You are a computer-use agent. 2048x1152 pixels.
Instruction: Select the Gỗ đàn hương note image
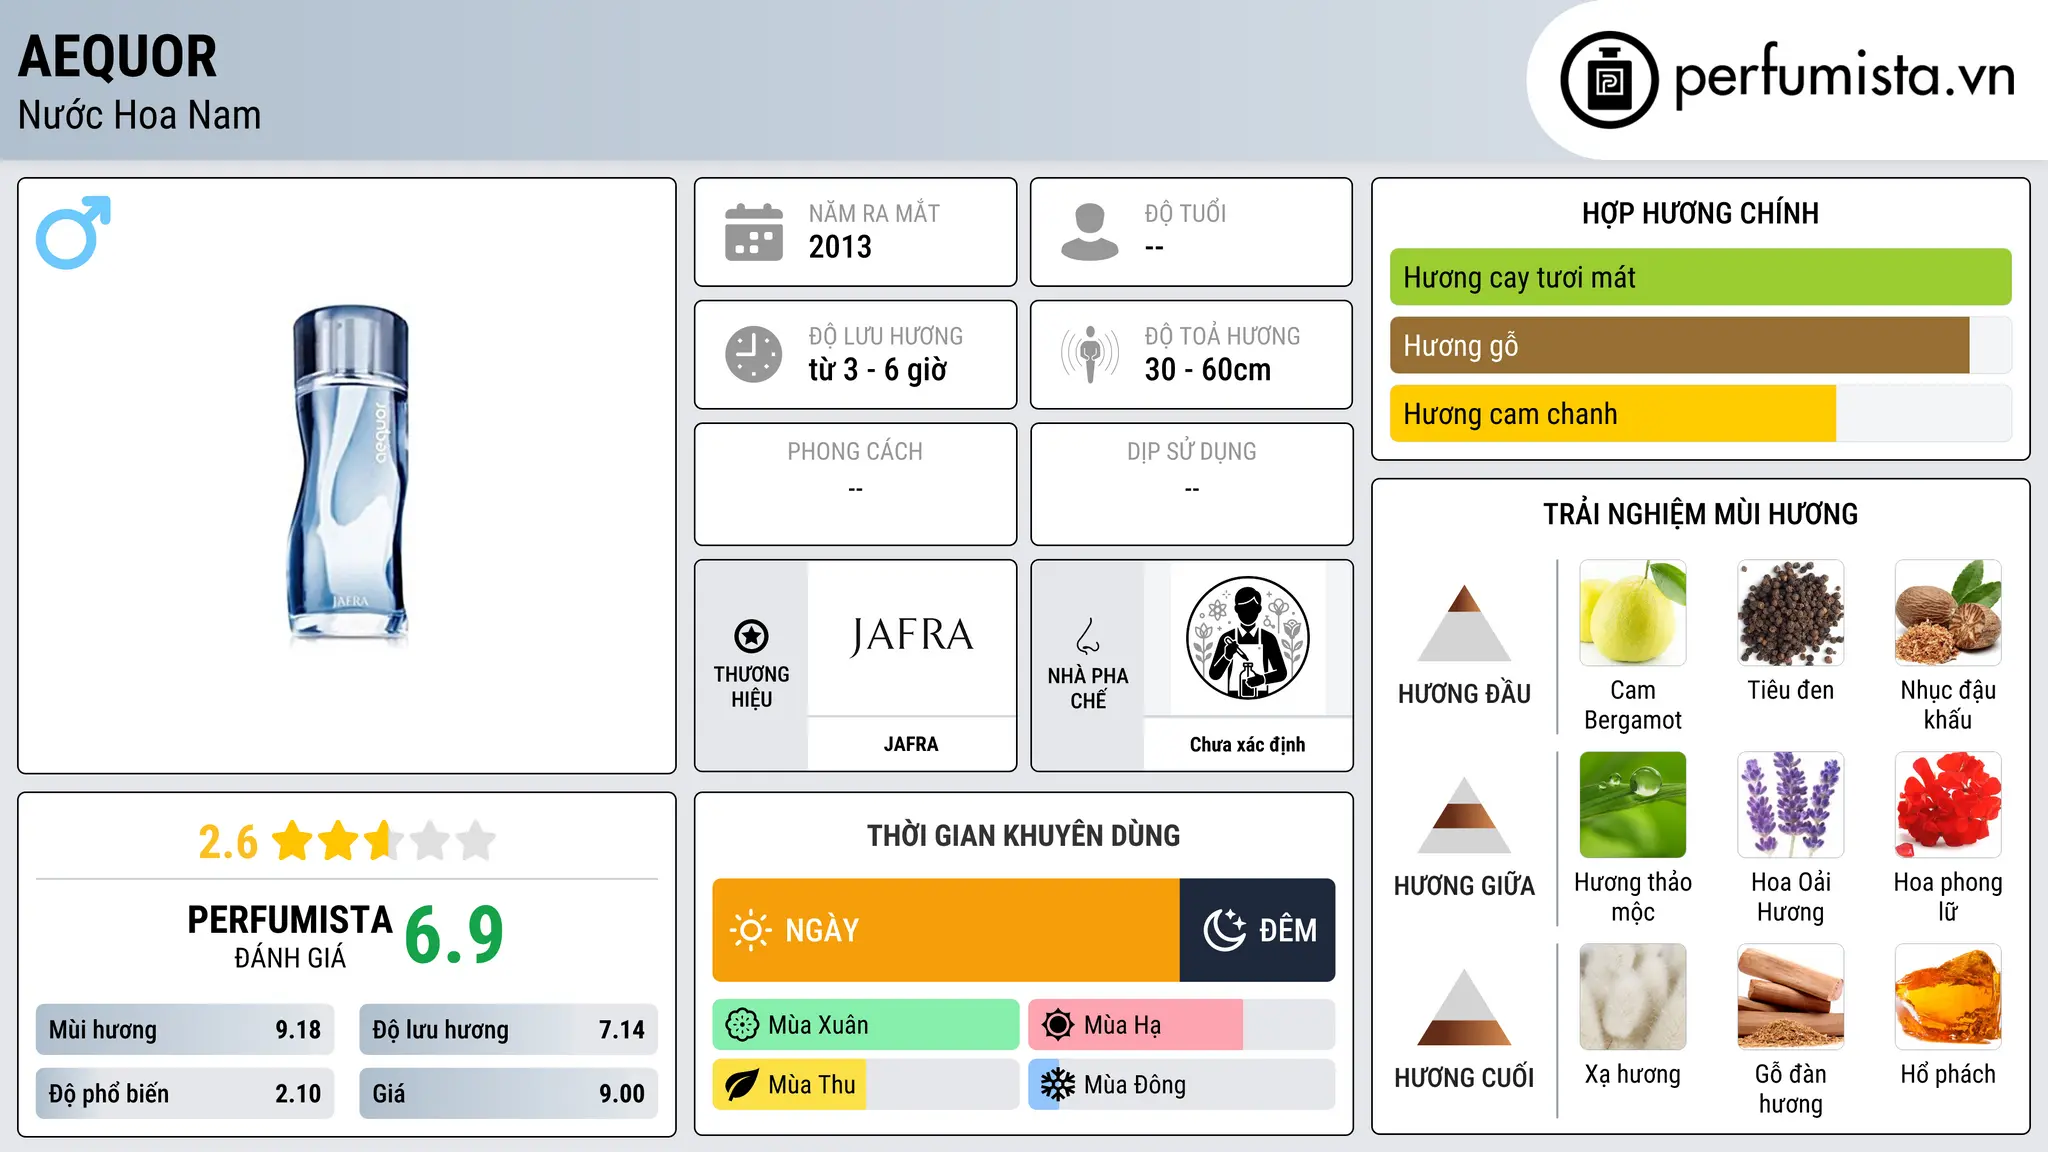(x=1791, y=997)
